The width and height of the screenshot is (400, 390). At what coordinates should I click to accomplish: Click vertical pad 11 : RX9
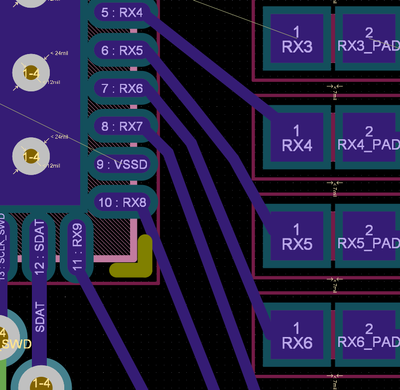(77, 247)
